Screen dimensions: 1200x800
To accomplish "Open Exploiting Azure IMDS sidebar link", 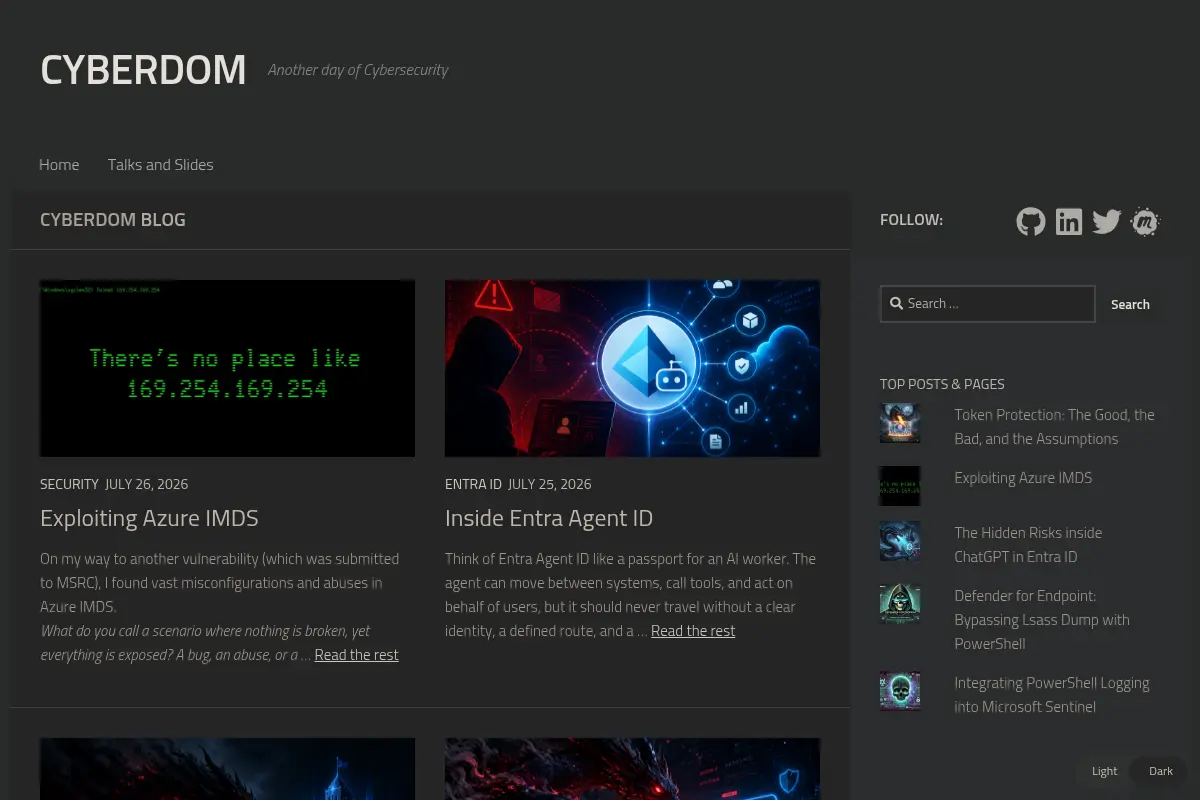I will (1023, 478).
